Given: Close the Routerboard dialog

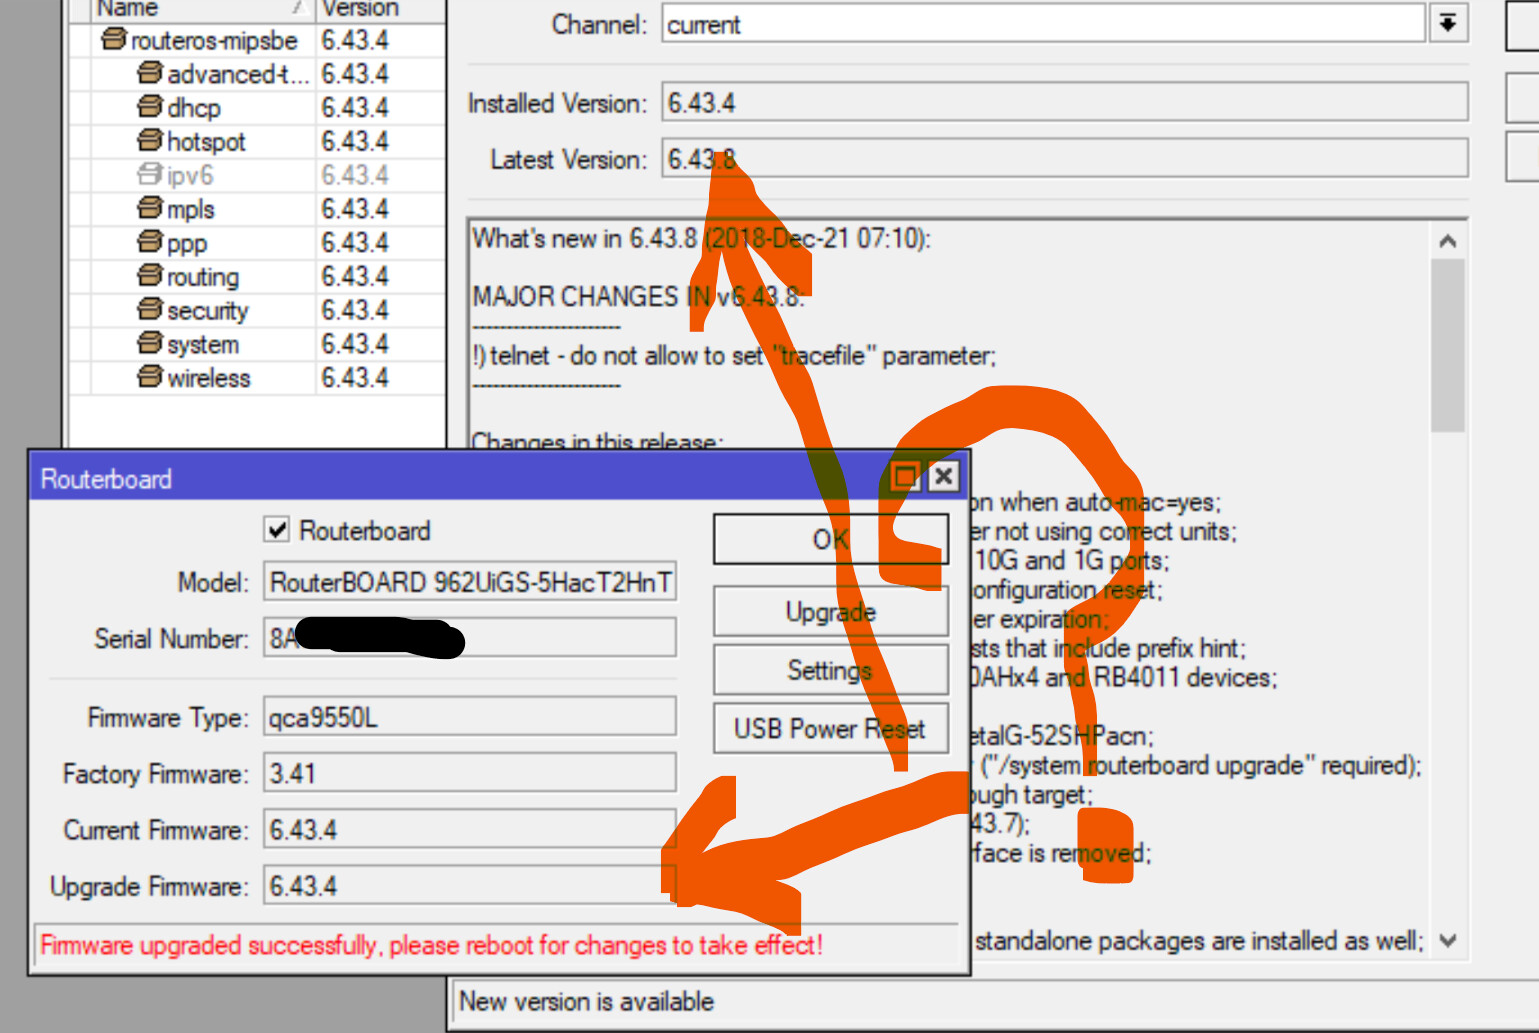Looking at the screenshot, I should click(943, 477).
